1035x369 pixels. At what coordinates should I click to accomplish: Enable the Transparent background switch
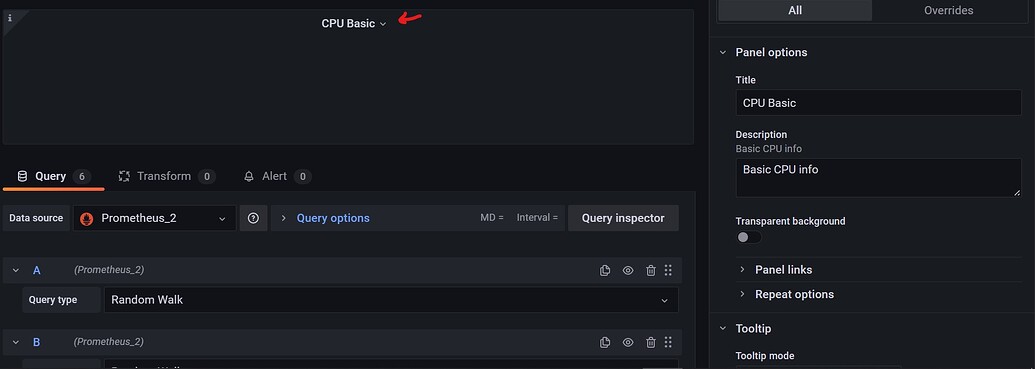point(749,237)
